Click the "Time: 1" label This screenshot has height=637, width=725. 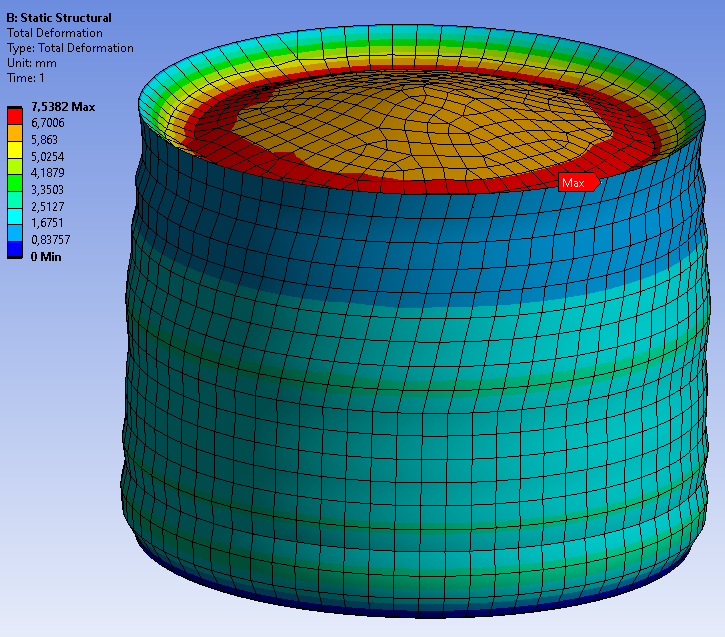[27, 78]
